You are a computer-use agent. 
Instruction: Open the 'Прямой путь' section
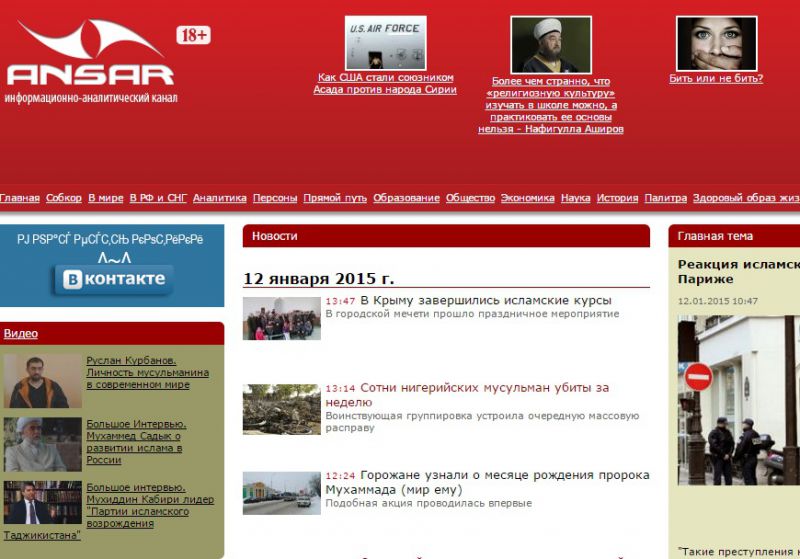tap(335, 198)
